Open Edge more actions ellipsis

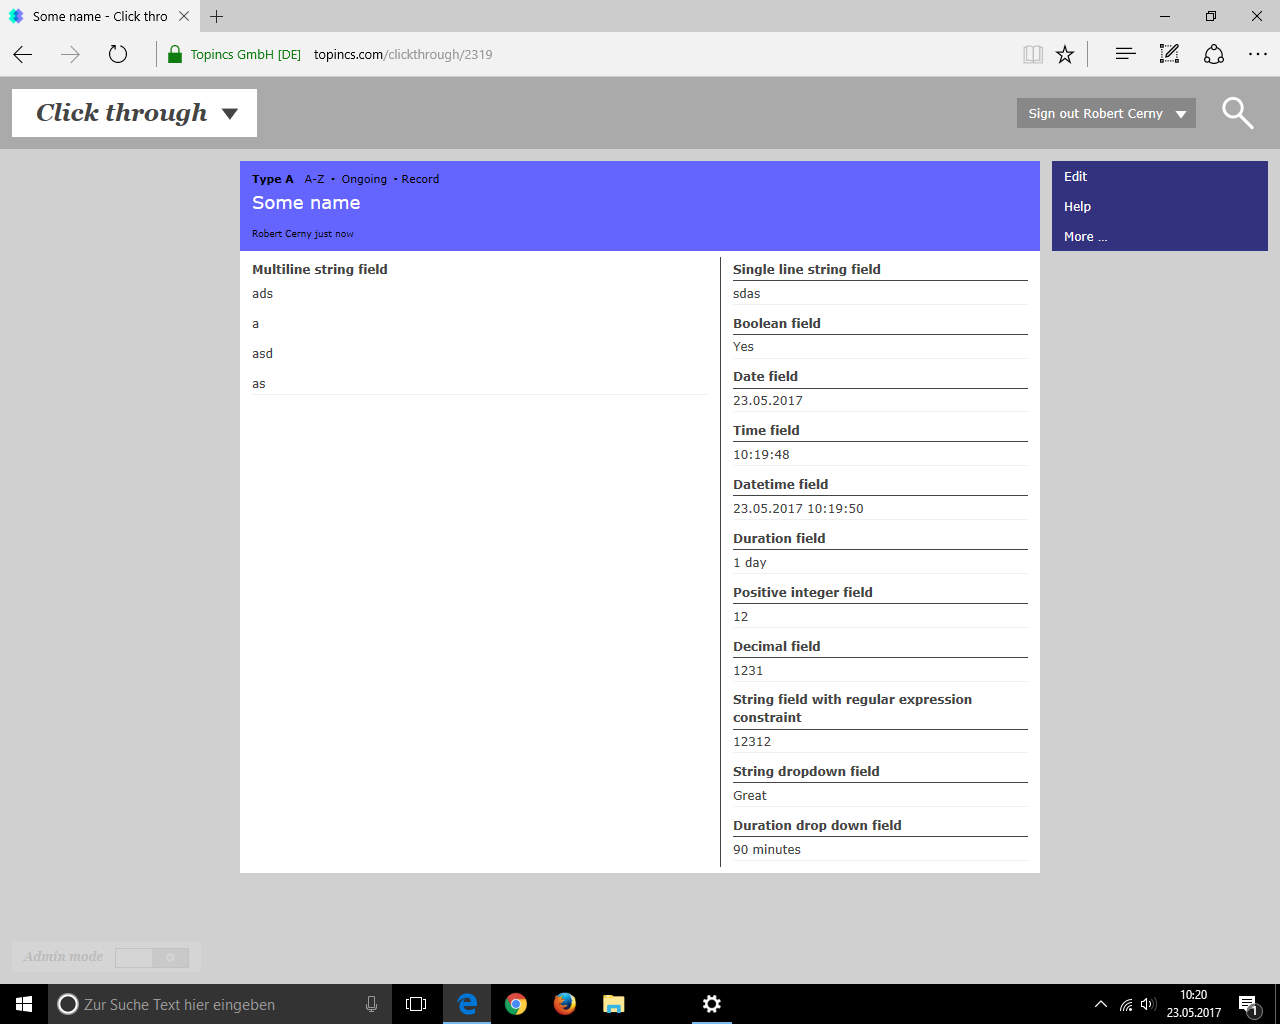point(1258,54)
